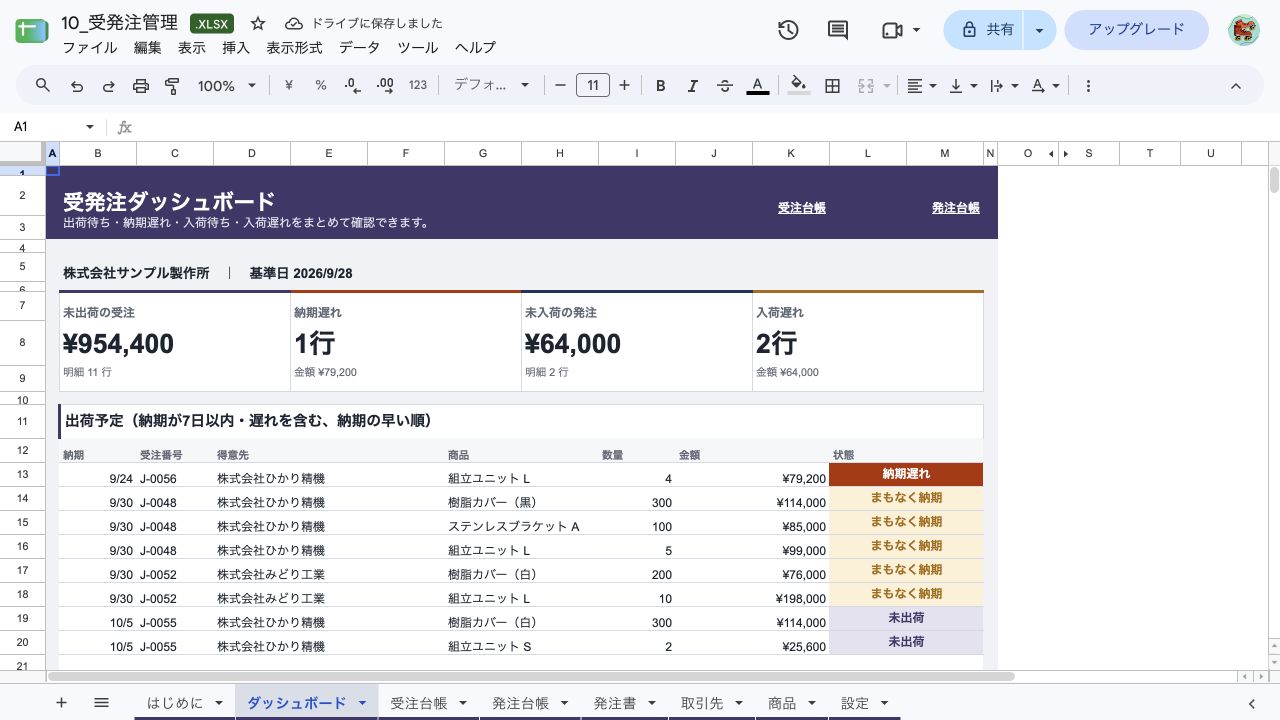Click the アップグレード button
This screenshot has height=720, width=1280.
click(1136, 30)
